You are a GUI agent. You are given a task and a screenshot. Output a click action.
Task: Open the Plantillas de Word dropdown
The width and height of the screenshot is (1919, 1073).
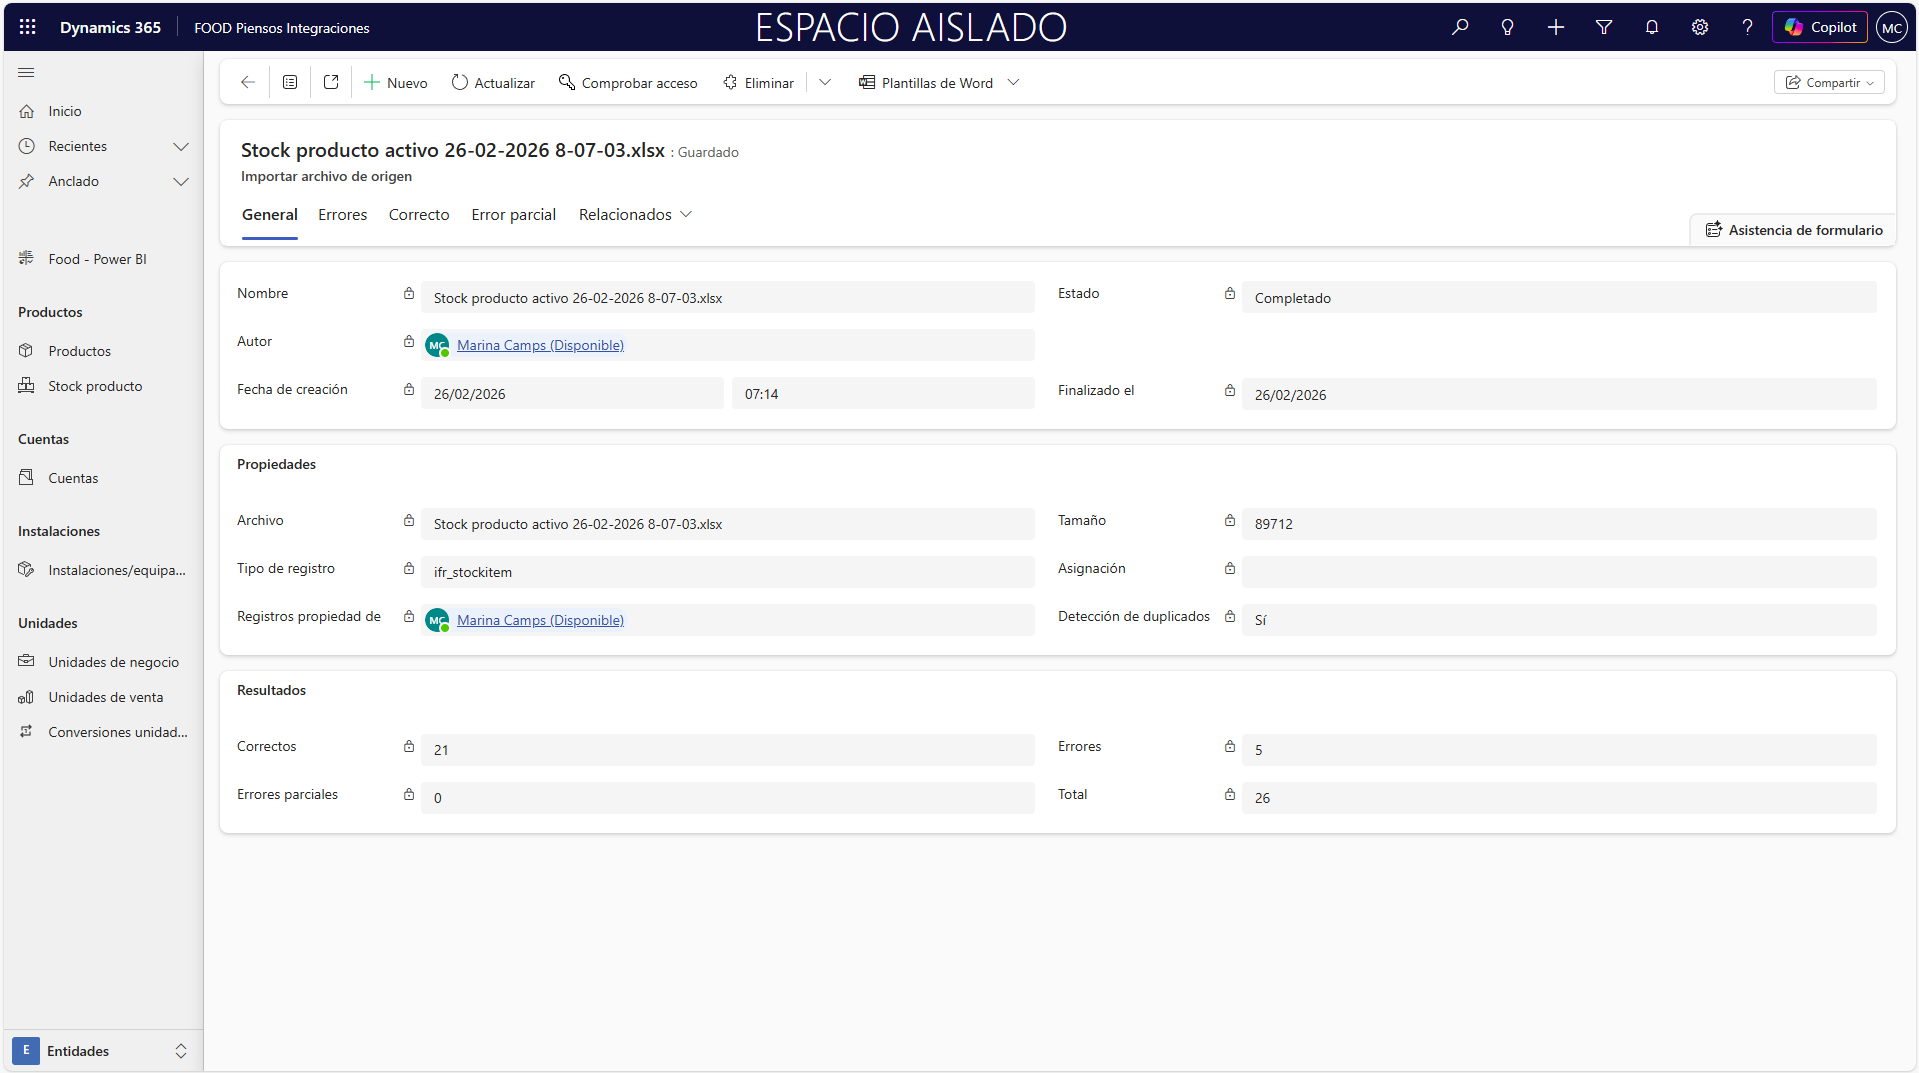(1013, 83)
